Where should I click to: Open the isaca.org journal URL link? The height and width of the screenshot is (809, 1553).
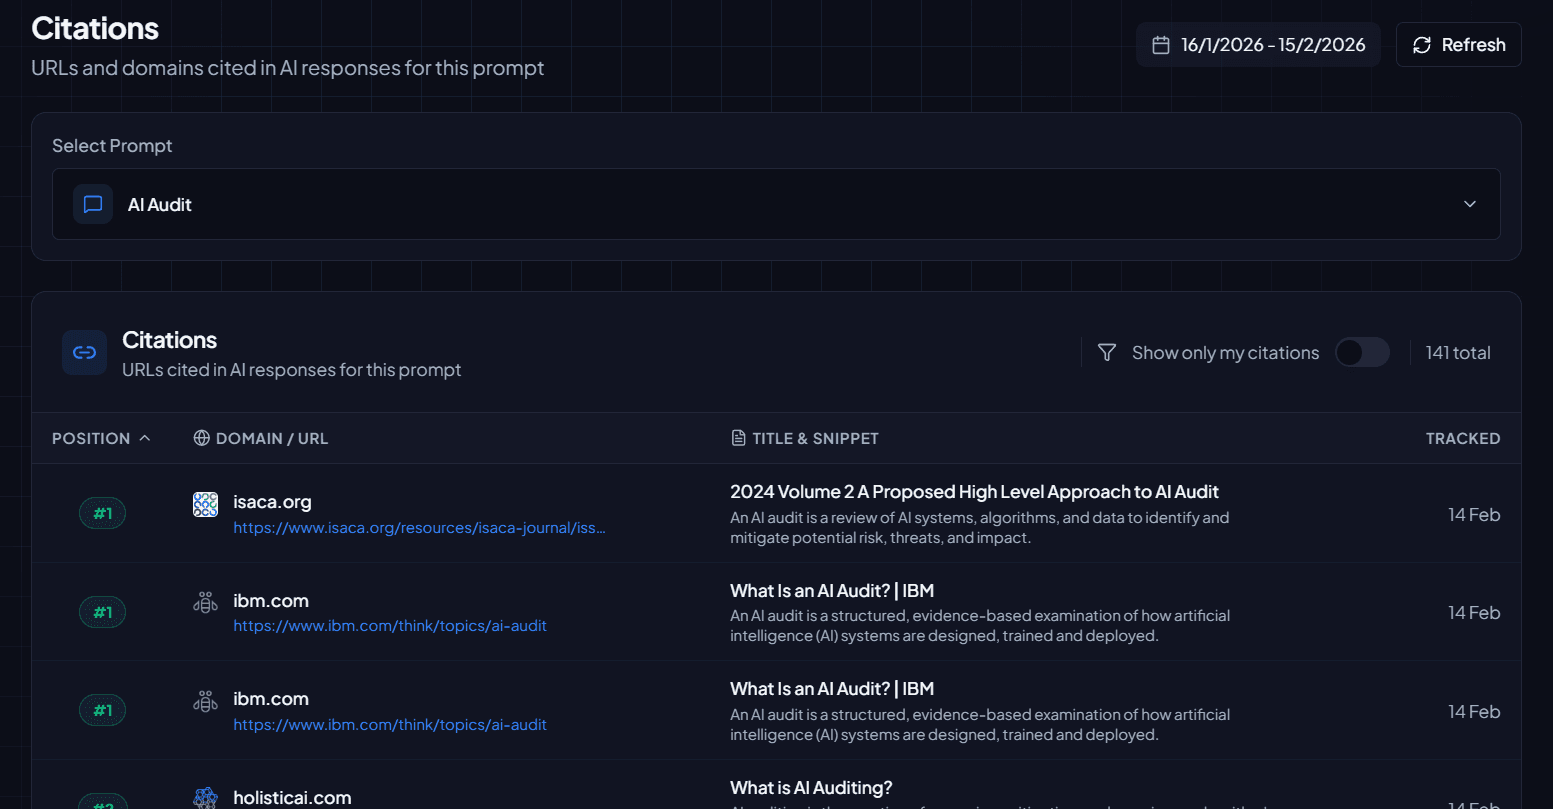point(419,527)
